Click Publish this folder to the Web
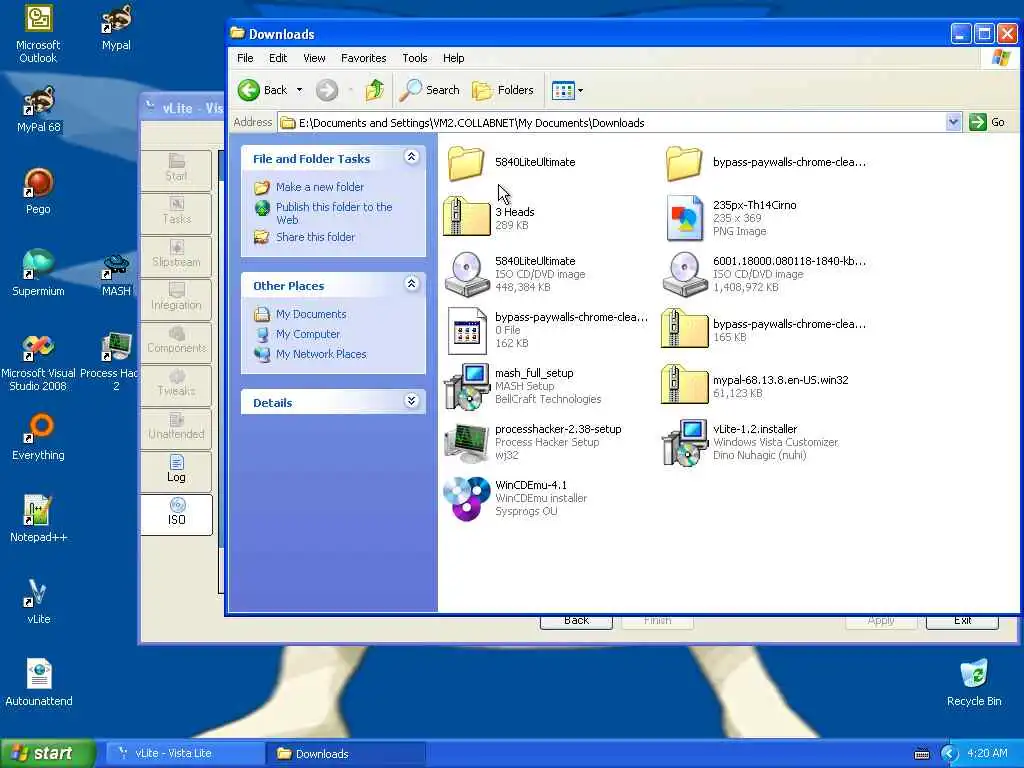The width and height of the screenshot is (1024, 768). (334, 213)
